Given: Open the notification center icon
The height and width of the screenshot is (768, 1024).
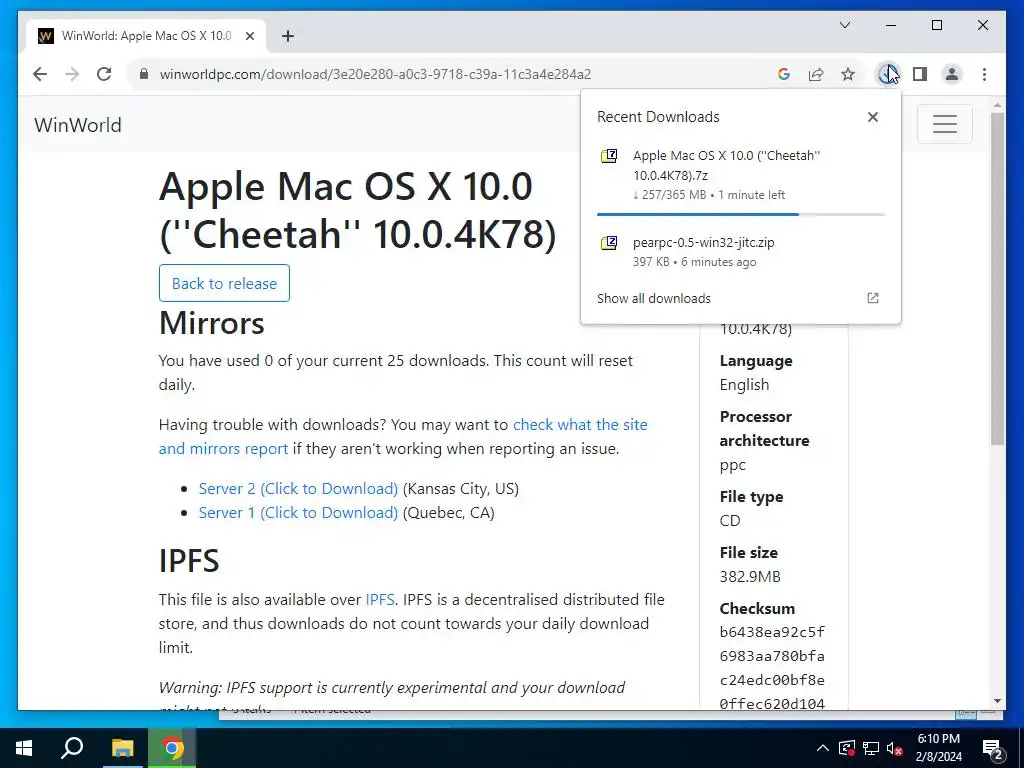Looking at the screenshot, I should coord(993,748).
